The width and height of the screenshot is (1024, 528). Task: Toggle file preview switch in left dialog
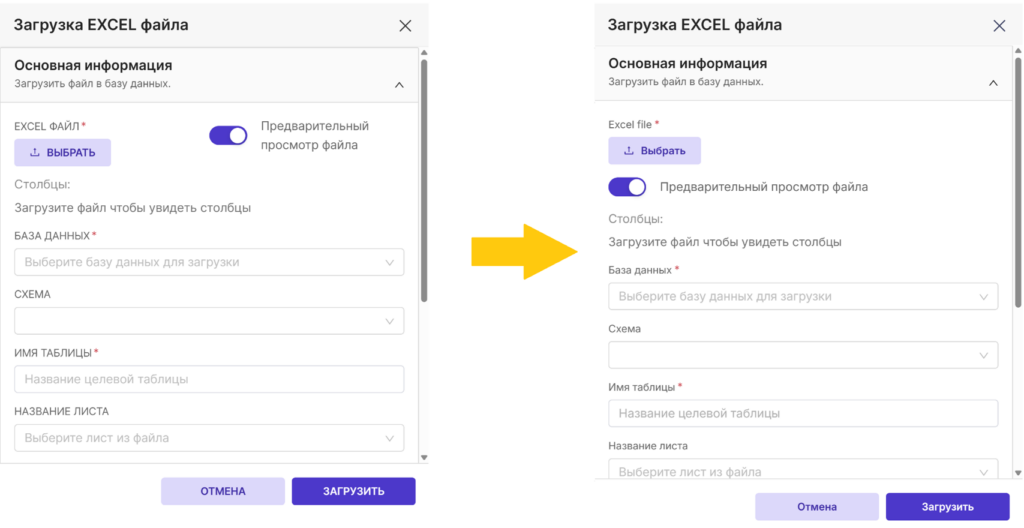tap(228, 135)
